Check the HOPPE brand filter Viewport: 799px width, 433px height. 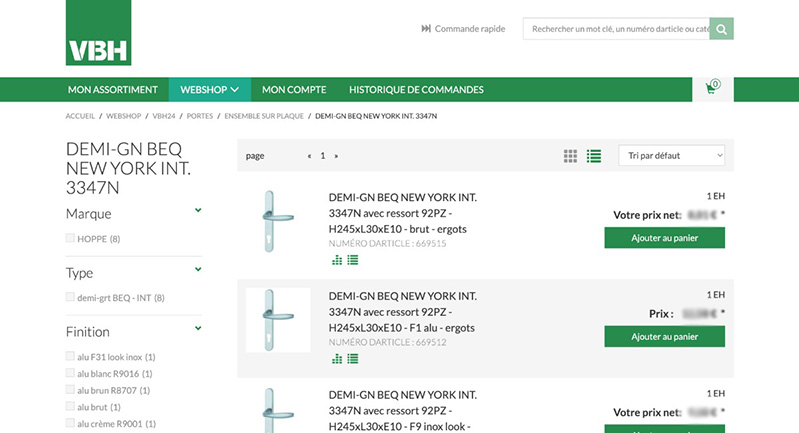pyautogui.click(x=70, y=238)
